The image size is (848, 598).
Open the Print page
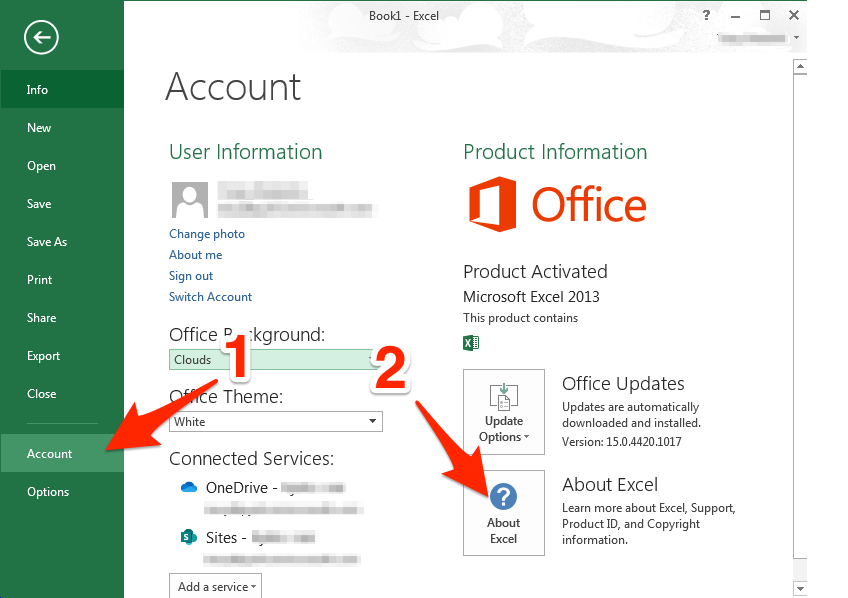[62, 280]
